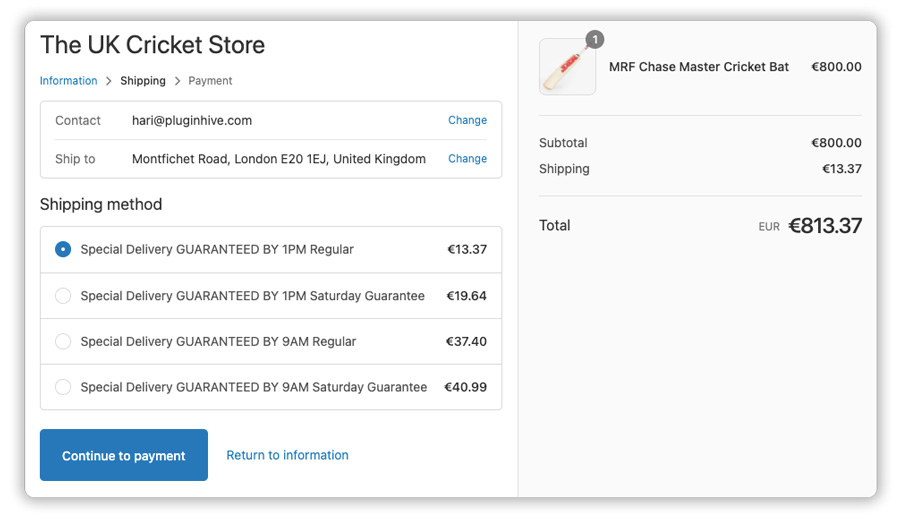Screen dimensions: 900x519
Task: Click the €19.64 shipping price
Action: click(467, 296)
